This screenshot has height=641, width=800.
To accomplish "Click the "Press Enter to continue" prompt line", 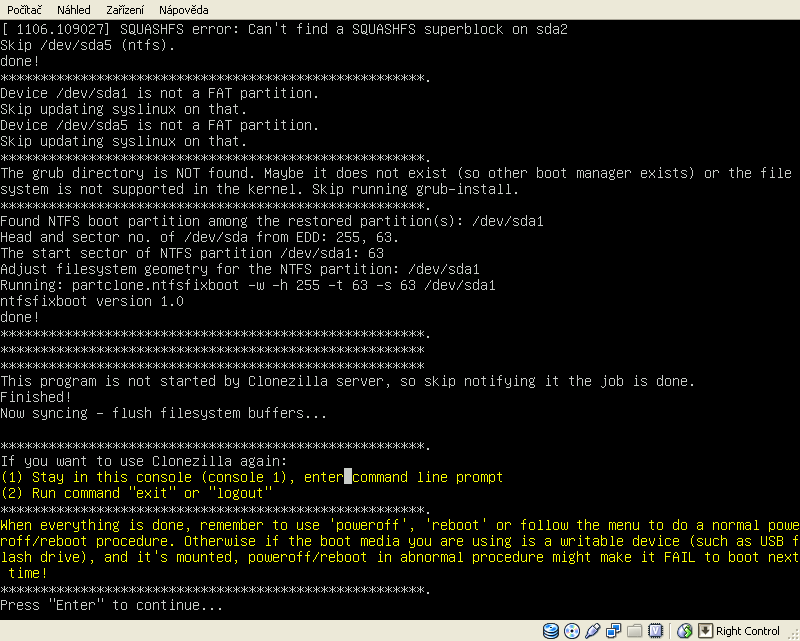I will click(111, 605).
